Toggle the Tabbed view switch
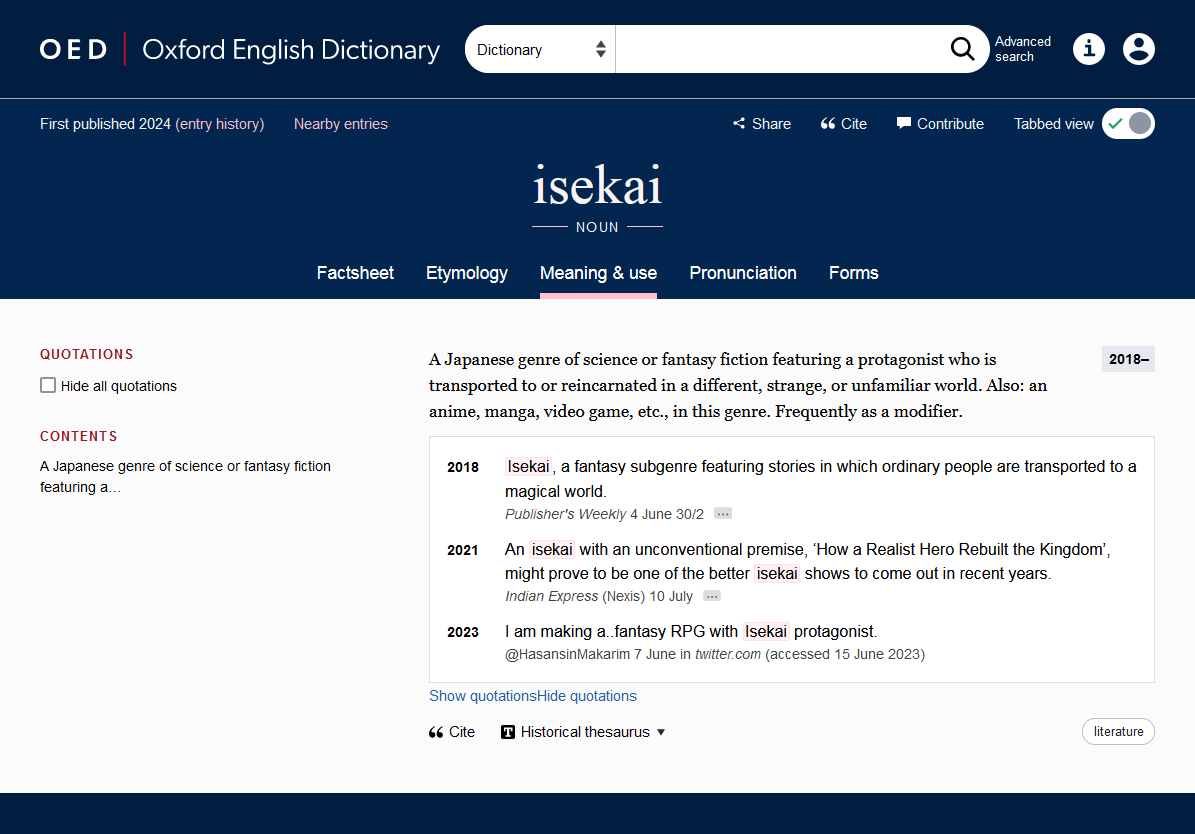The image size is (1195, 834). coord(1128,124)
